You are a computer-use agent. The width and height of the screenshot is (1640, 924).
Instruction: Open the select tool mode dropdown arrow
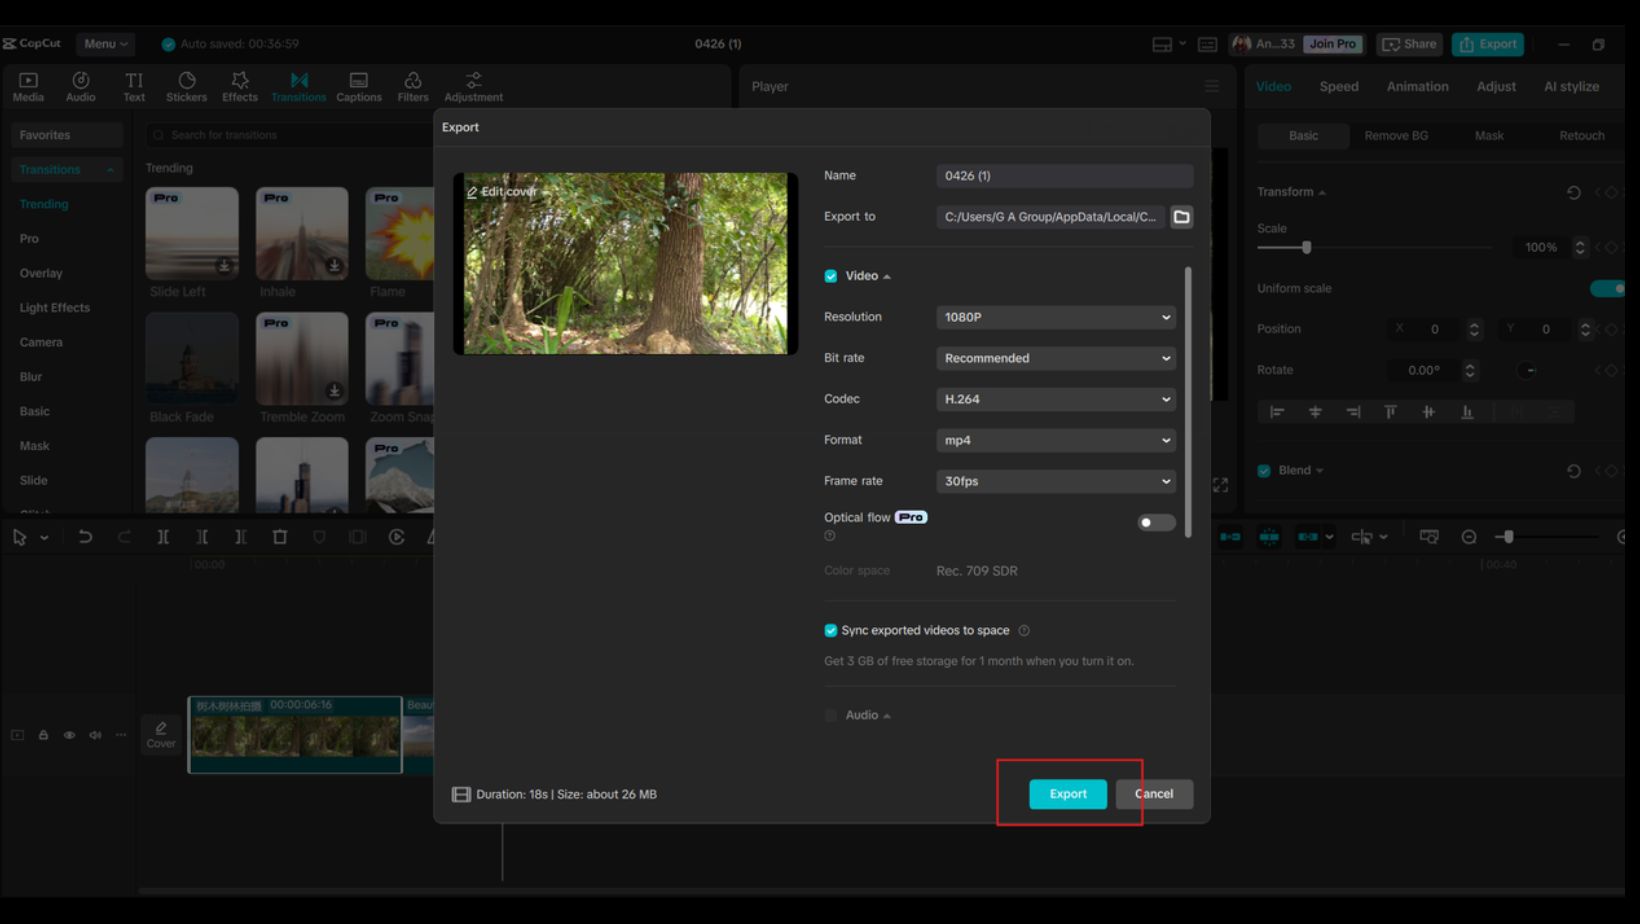(x=44, y=538)
